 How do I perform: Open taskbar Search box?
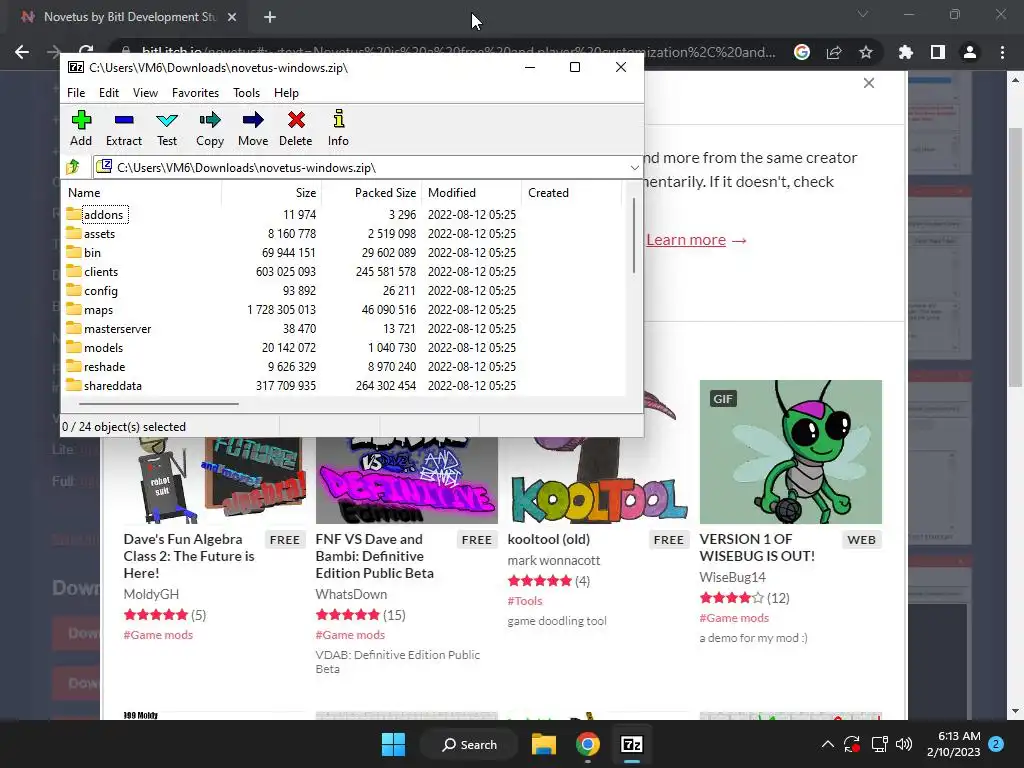point(470,744)
